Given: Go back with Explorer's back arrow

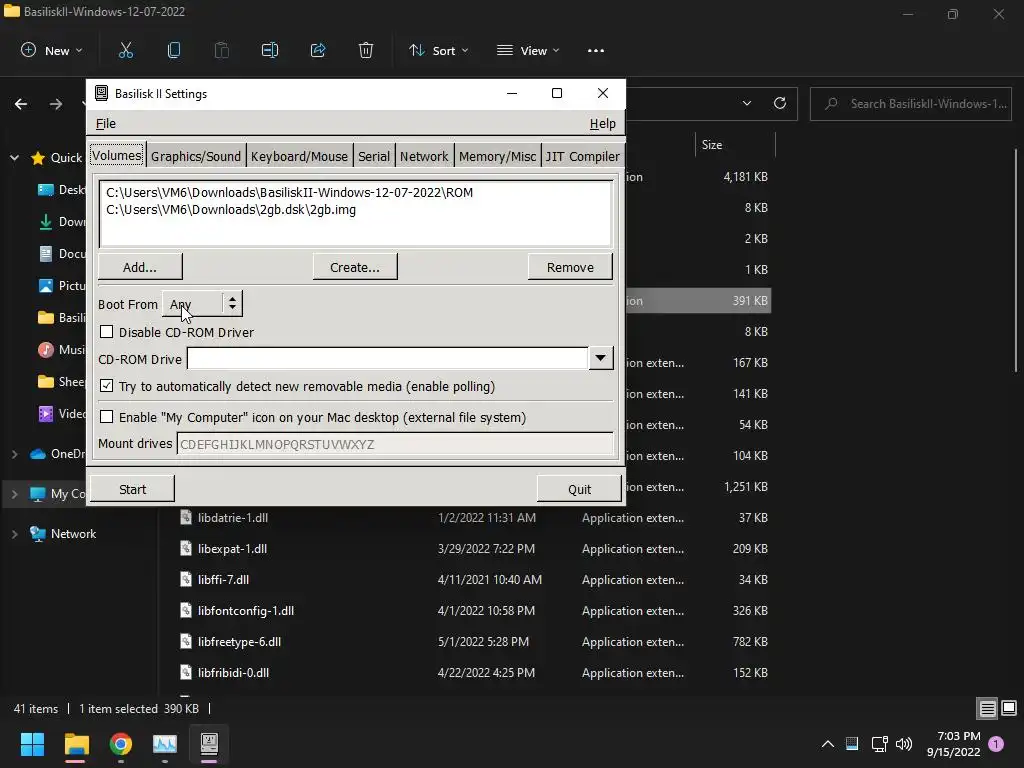Looking at the screenshot, I should [x=21, y=104].
